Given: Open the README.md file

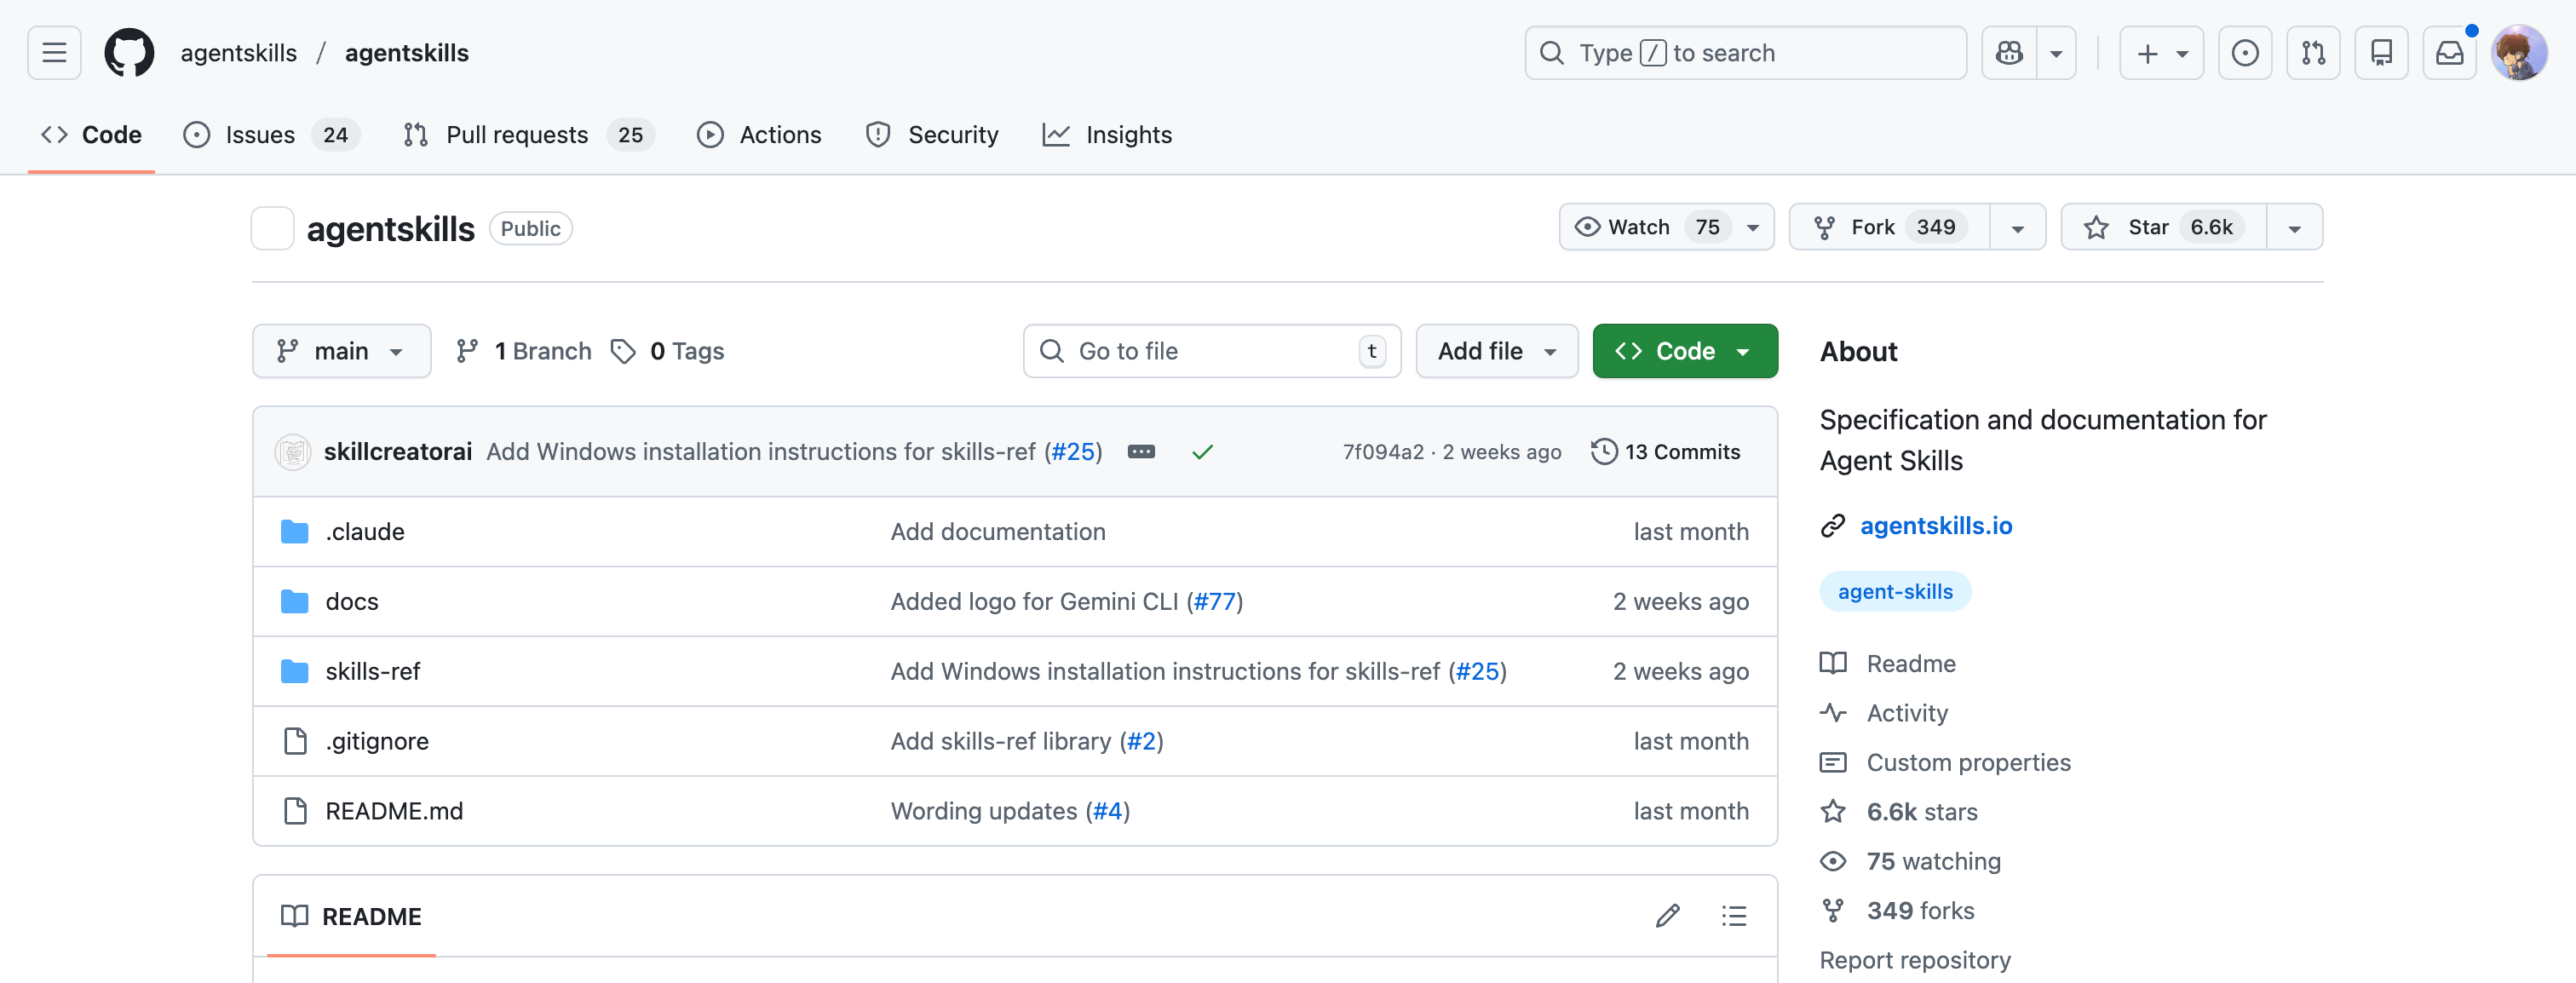Looking at the screenshot, I should [x=394, y=811].
